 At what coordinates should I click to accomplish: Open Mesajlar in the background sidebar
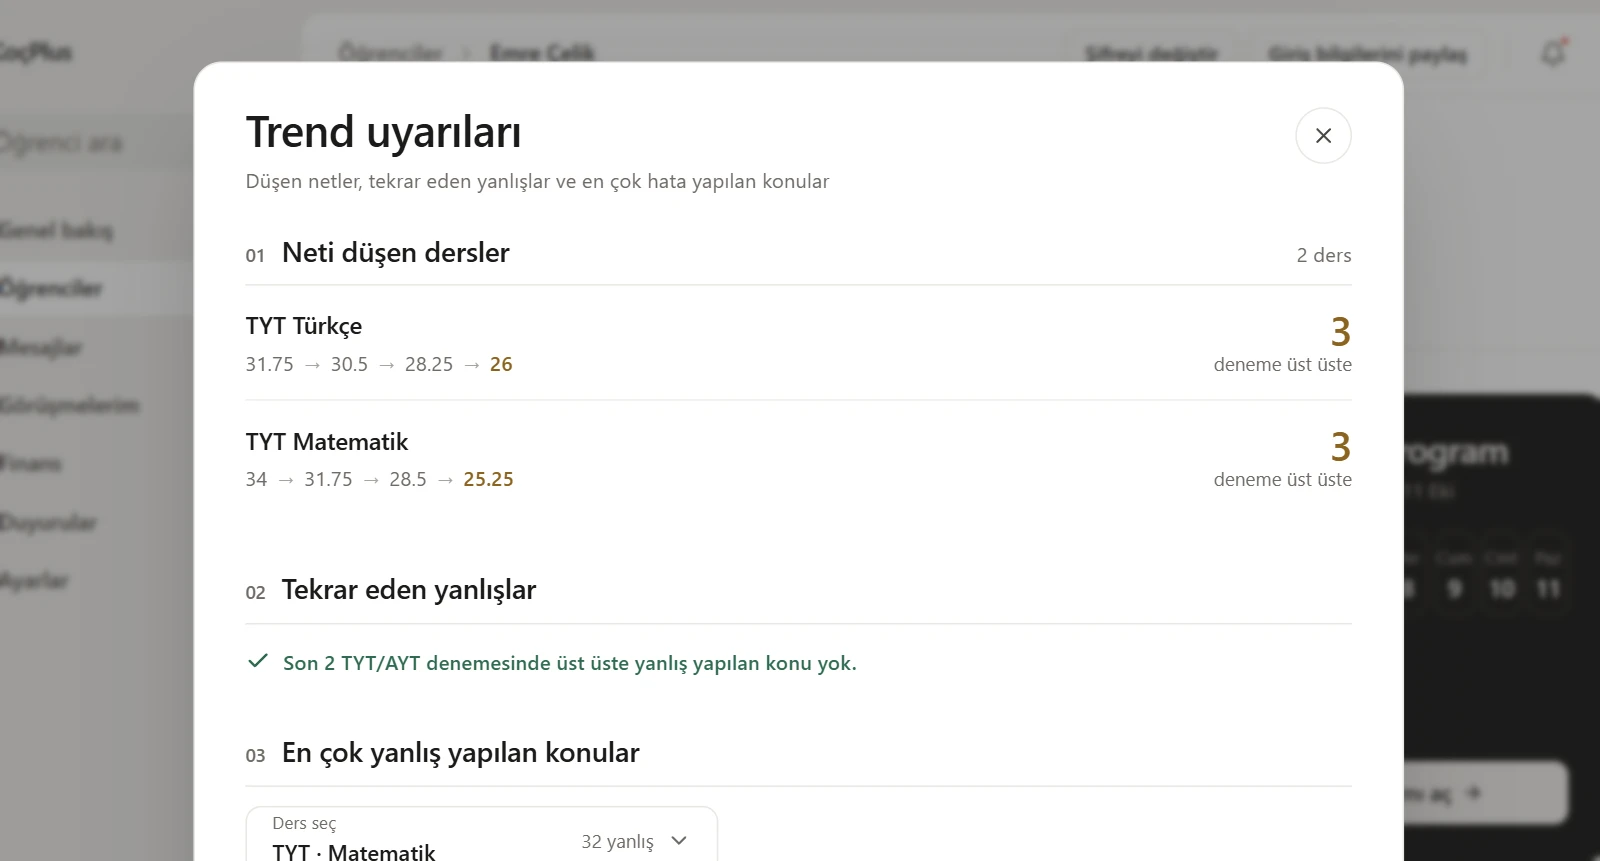[x=41, y=347]
